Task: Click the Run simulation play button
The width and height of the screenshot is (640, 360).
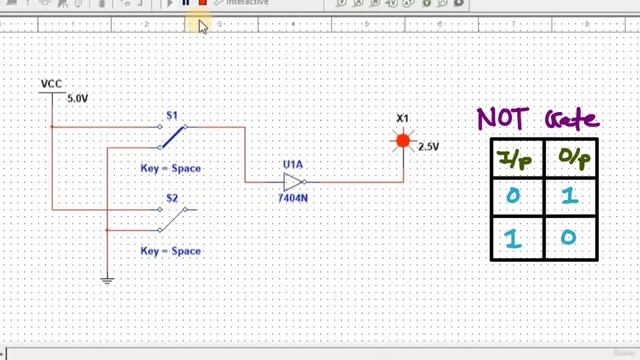Action: 170,3
